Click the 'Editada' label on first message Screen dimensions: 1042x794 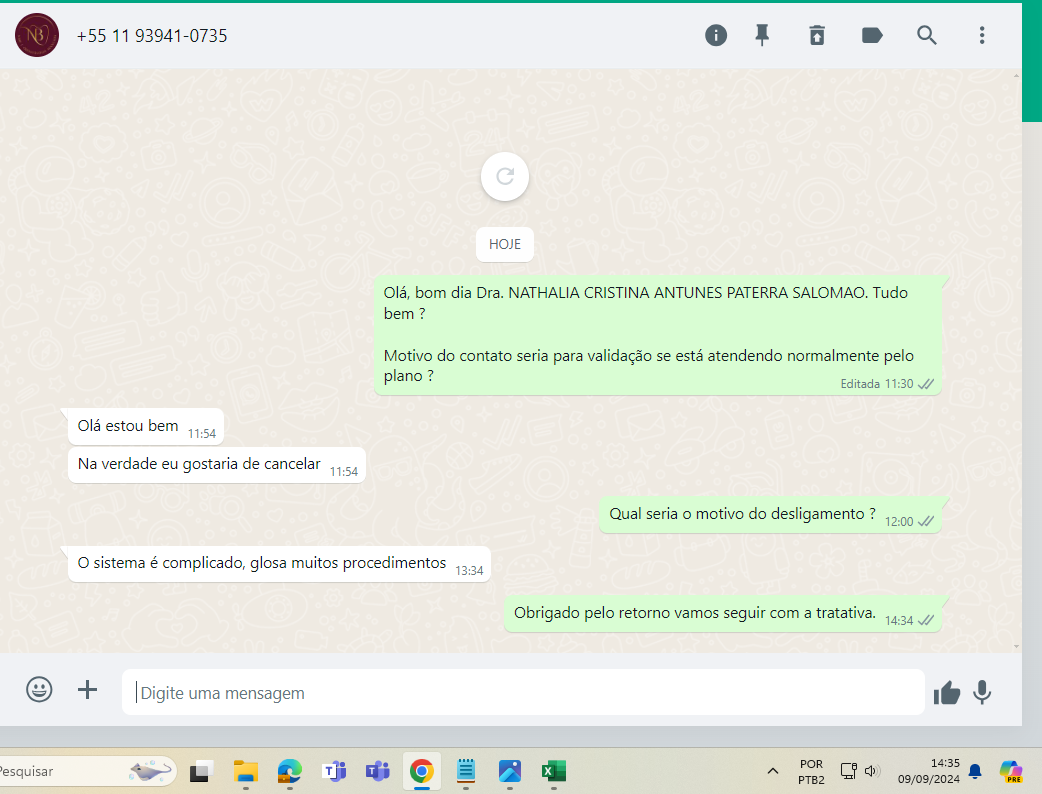(x=860, y=384)
